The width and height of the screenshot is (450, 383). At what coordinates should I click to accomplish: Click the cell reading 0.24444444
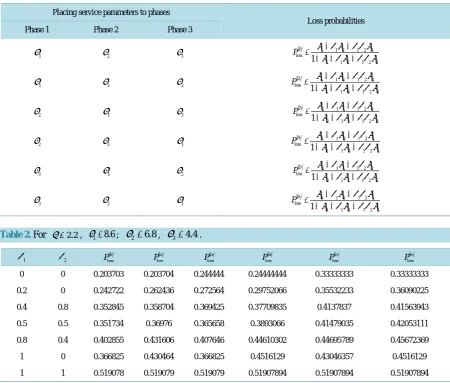(x=267, y=274)
